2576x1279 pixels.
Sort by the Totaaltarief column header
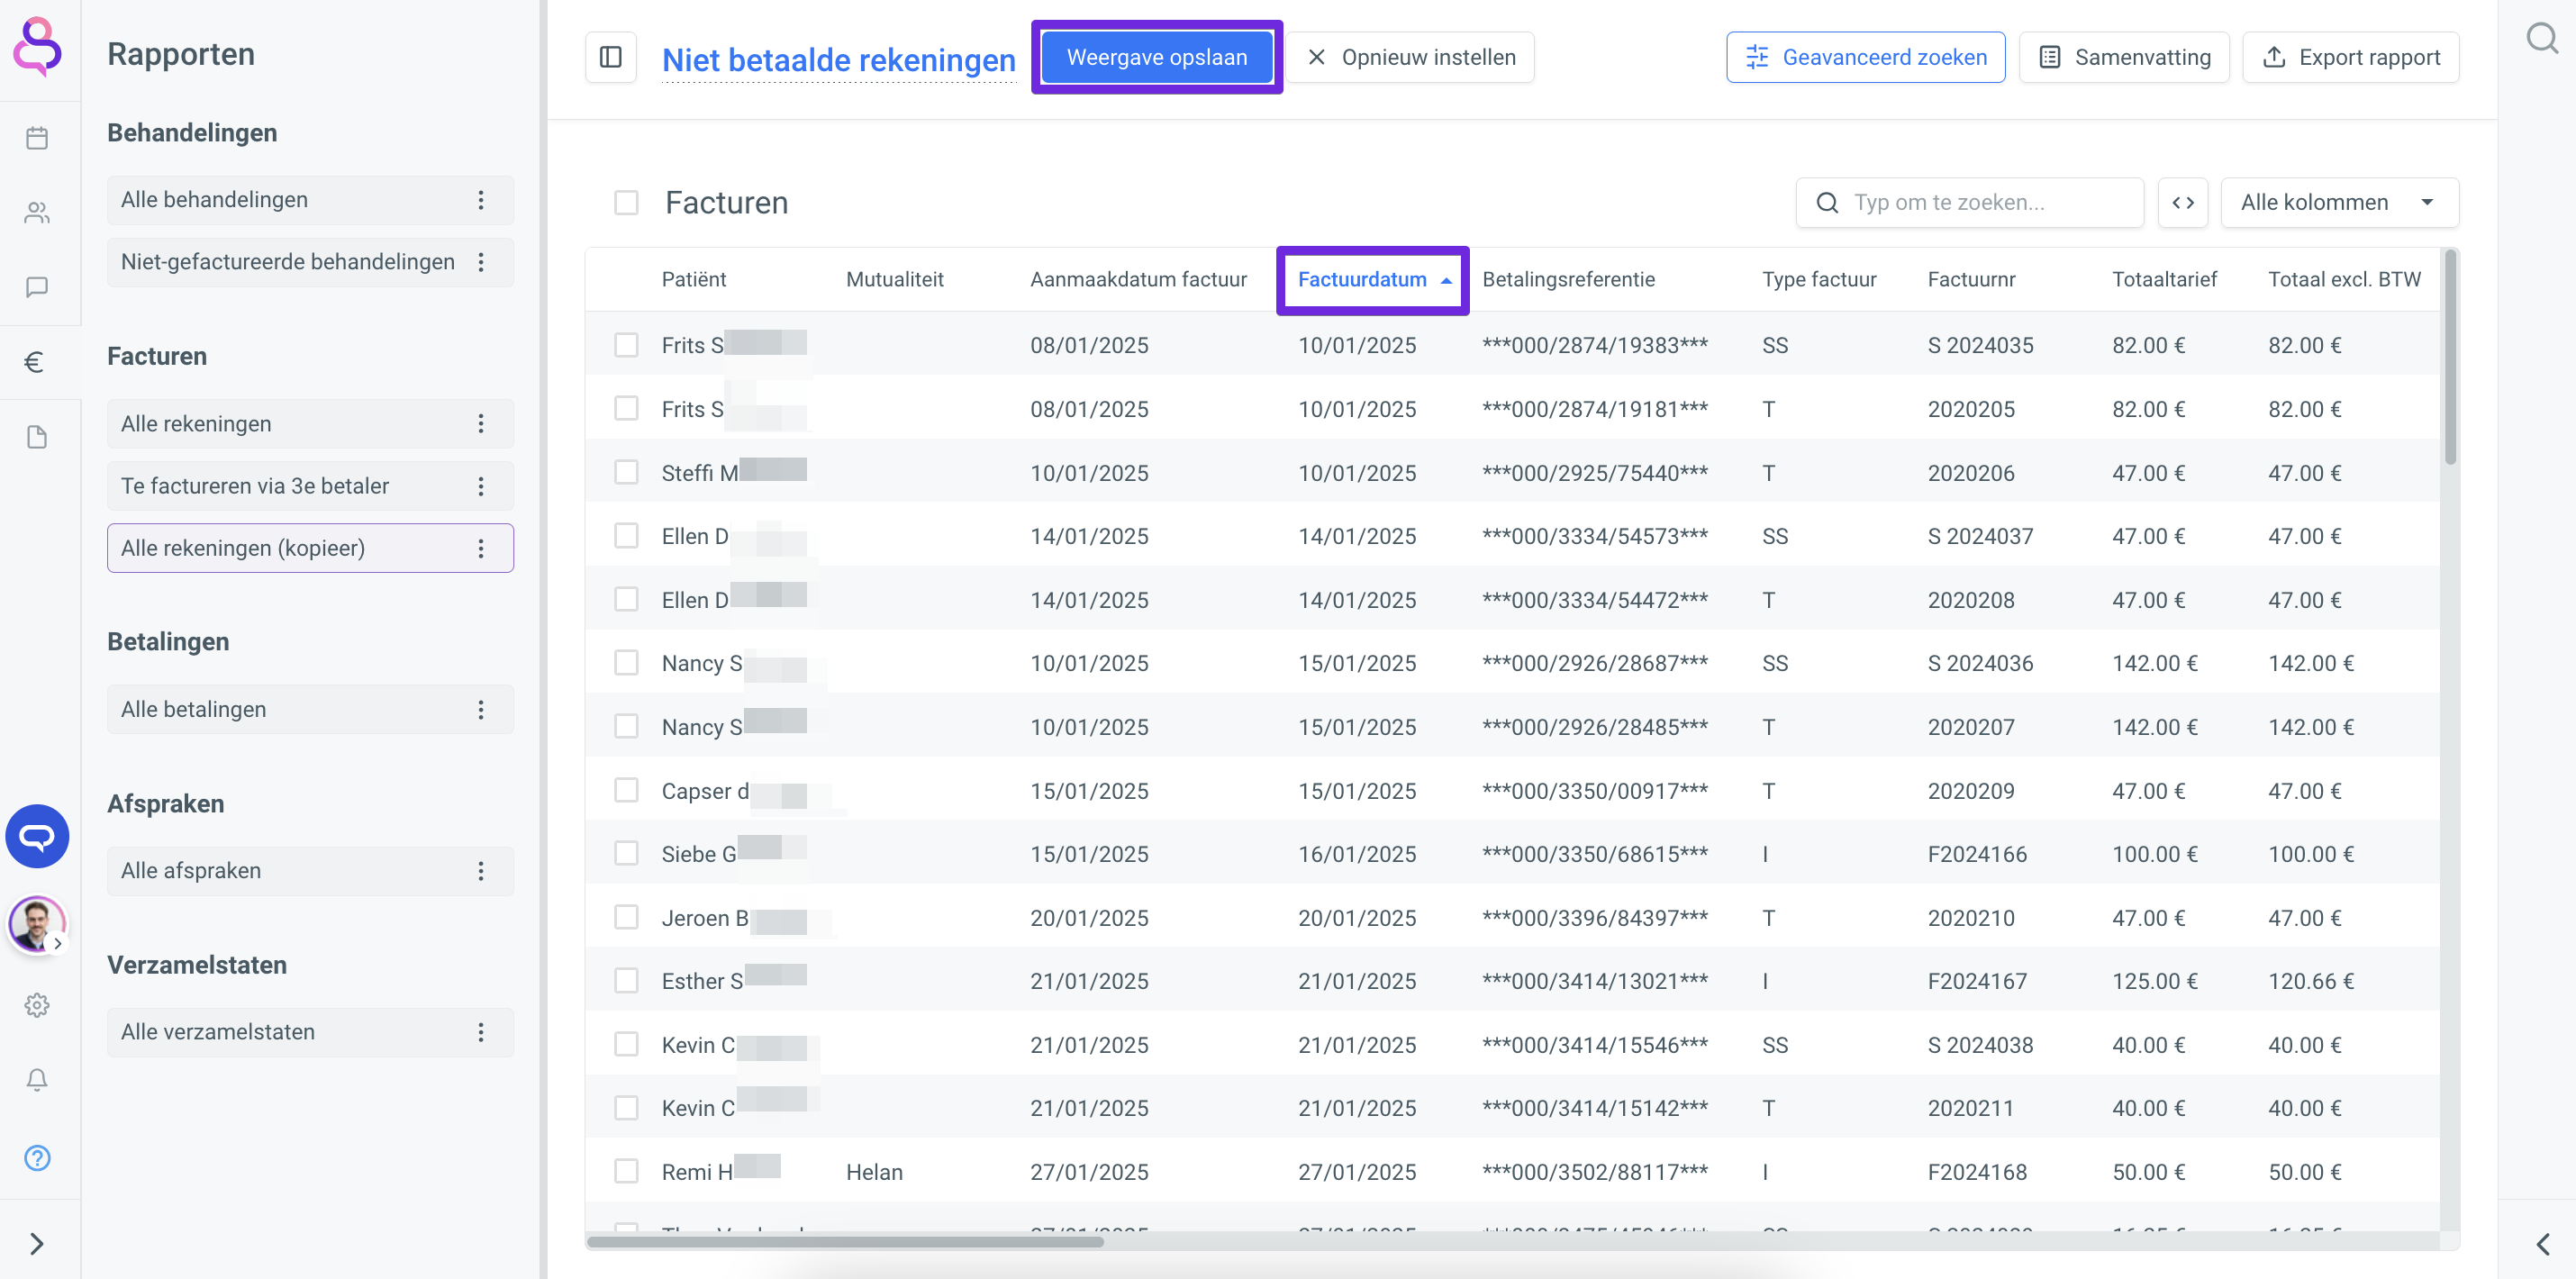2164,279
